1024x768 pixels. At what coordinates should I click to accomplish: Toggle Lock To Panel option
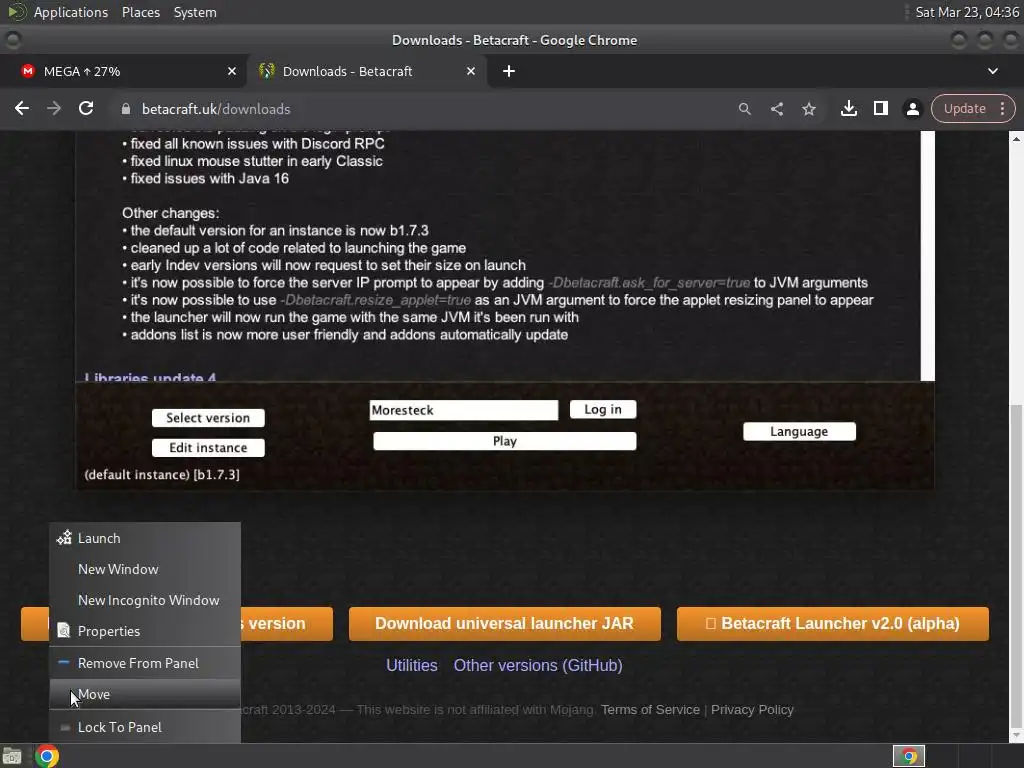[x=145, y=727]
